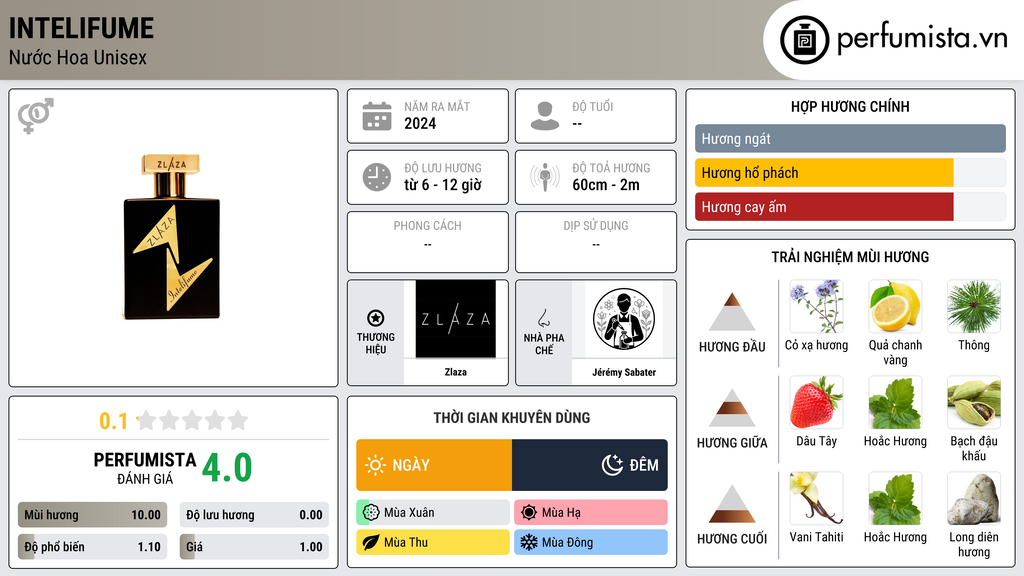
Task: Click the Mùi hương 10.00 score bar
Action: [x=92, y=515]
